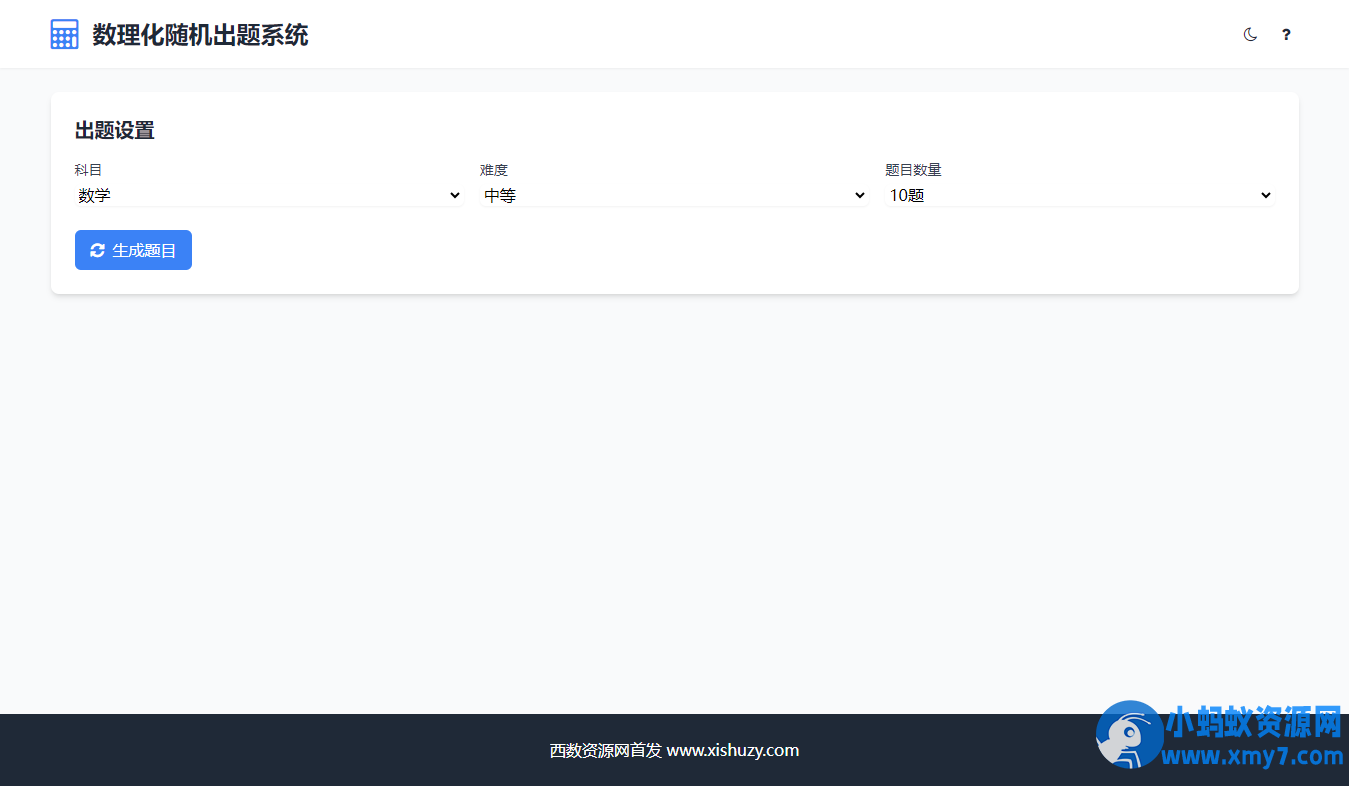Open help via the question mark icon
This screenshot has height=786, width=1349.
[x=1286, y=34]
